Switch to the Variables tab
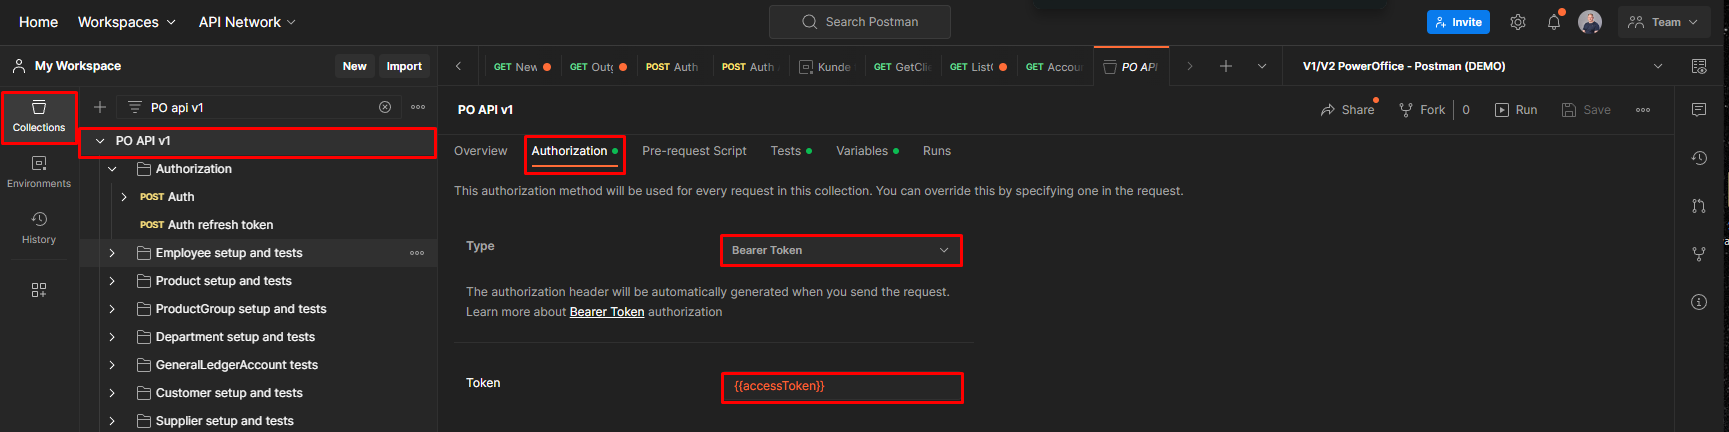The width and height of the screenshot is (1729, 432). tap(862, 151)
